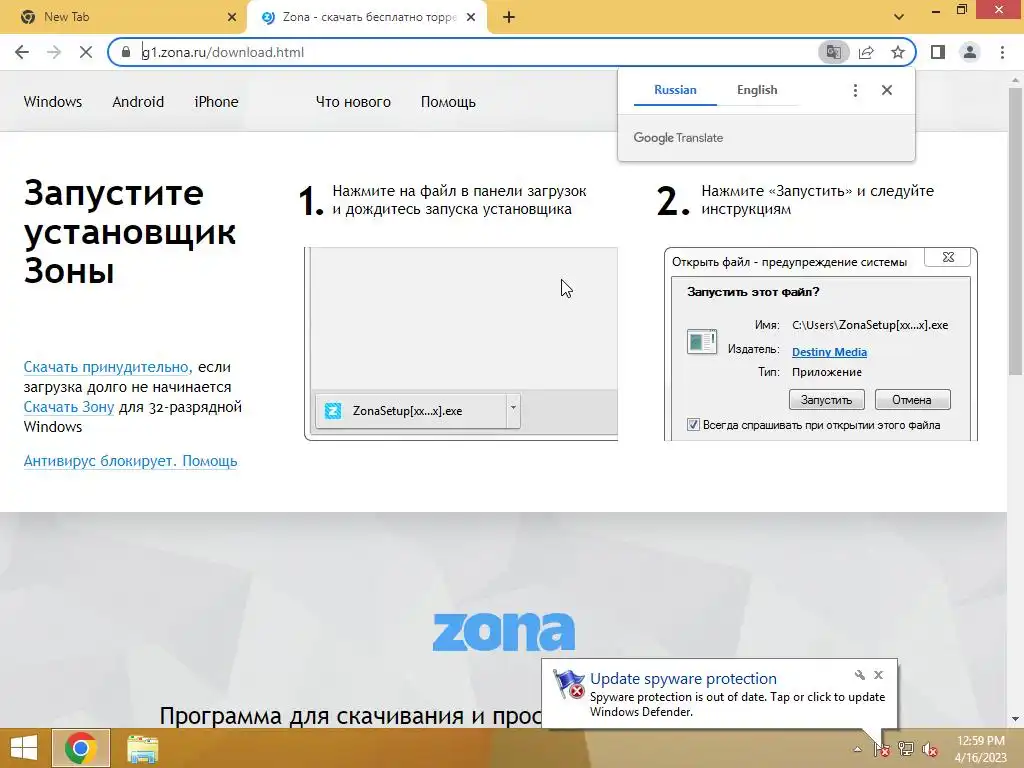
Task: Click the Destiny Media publisher link
Action: (x=829, y=352)
